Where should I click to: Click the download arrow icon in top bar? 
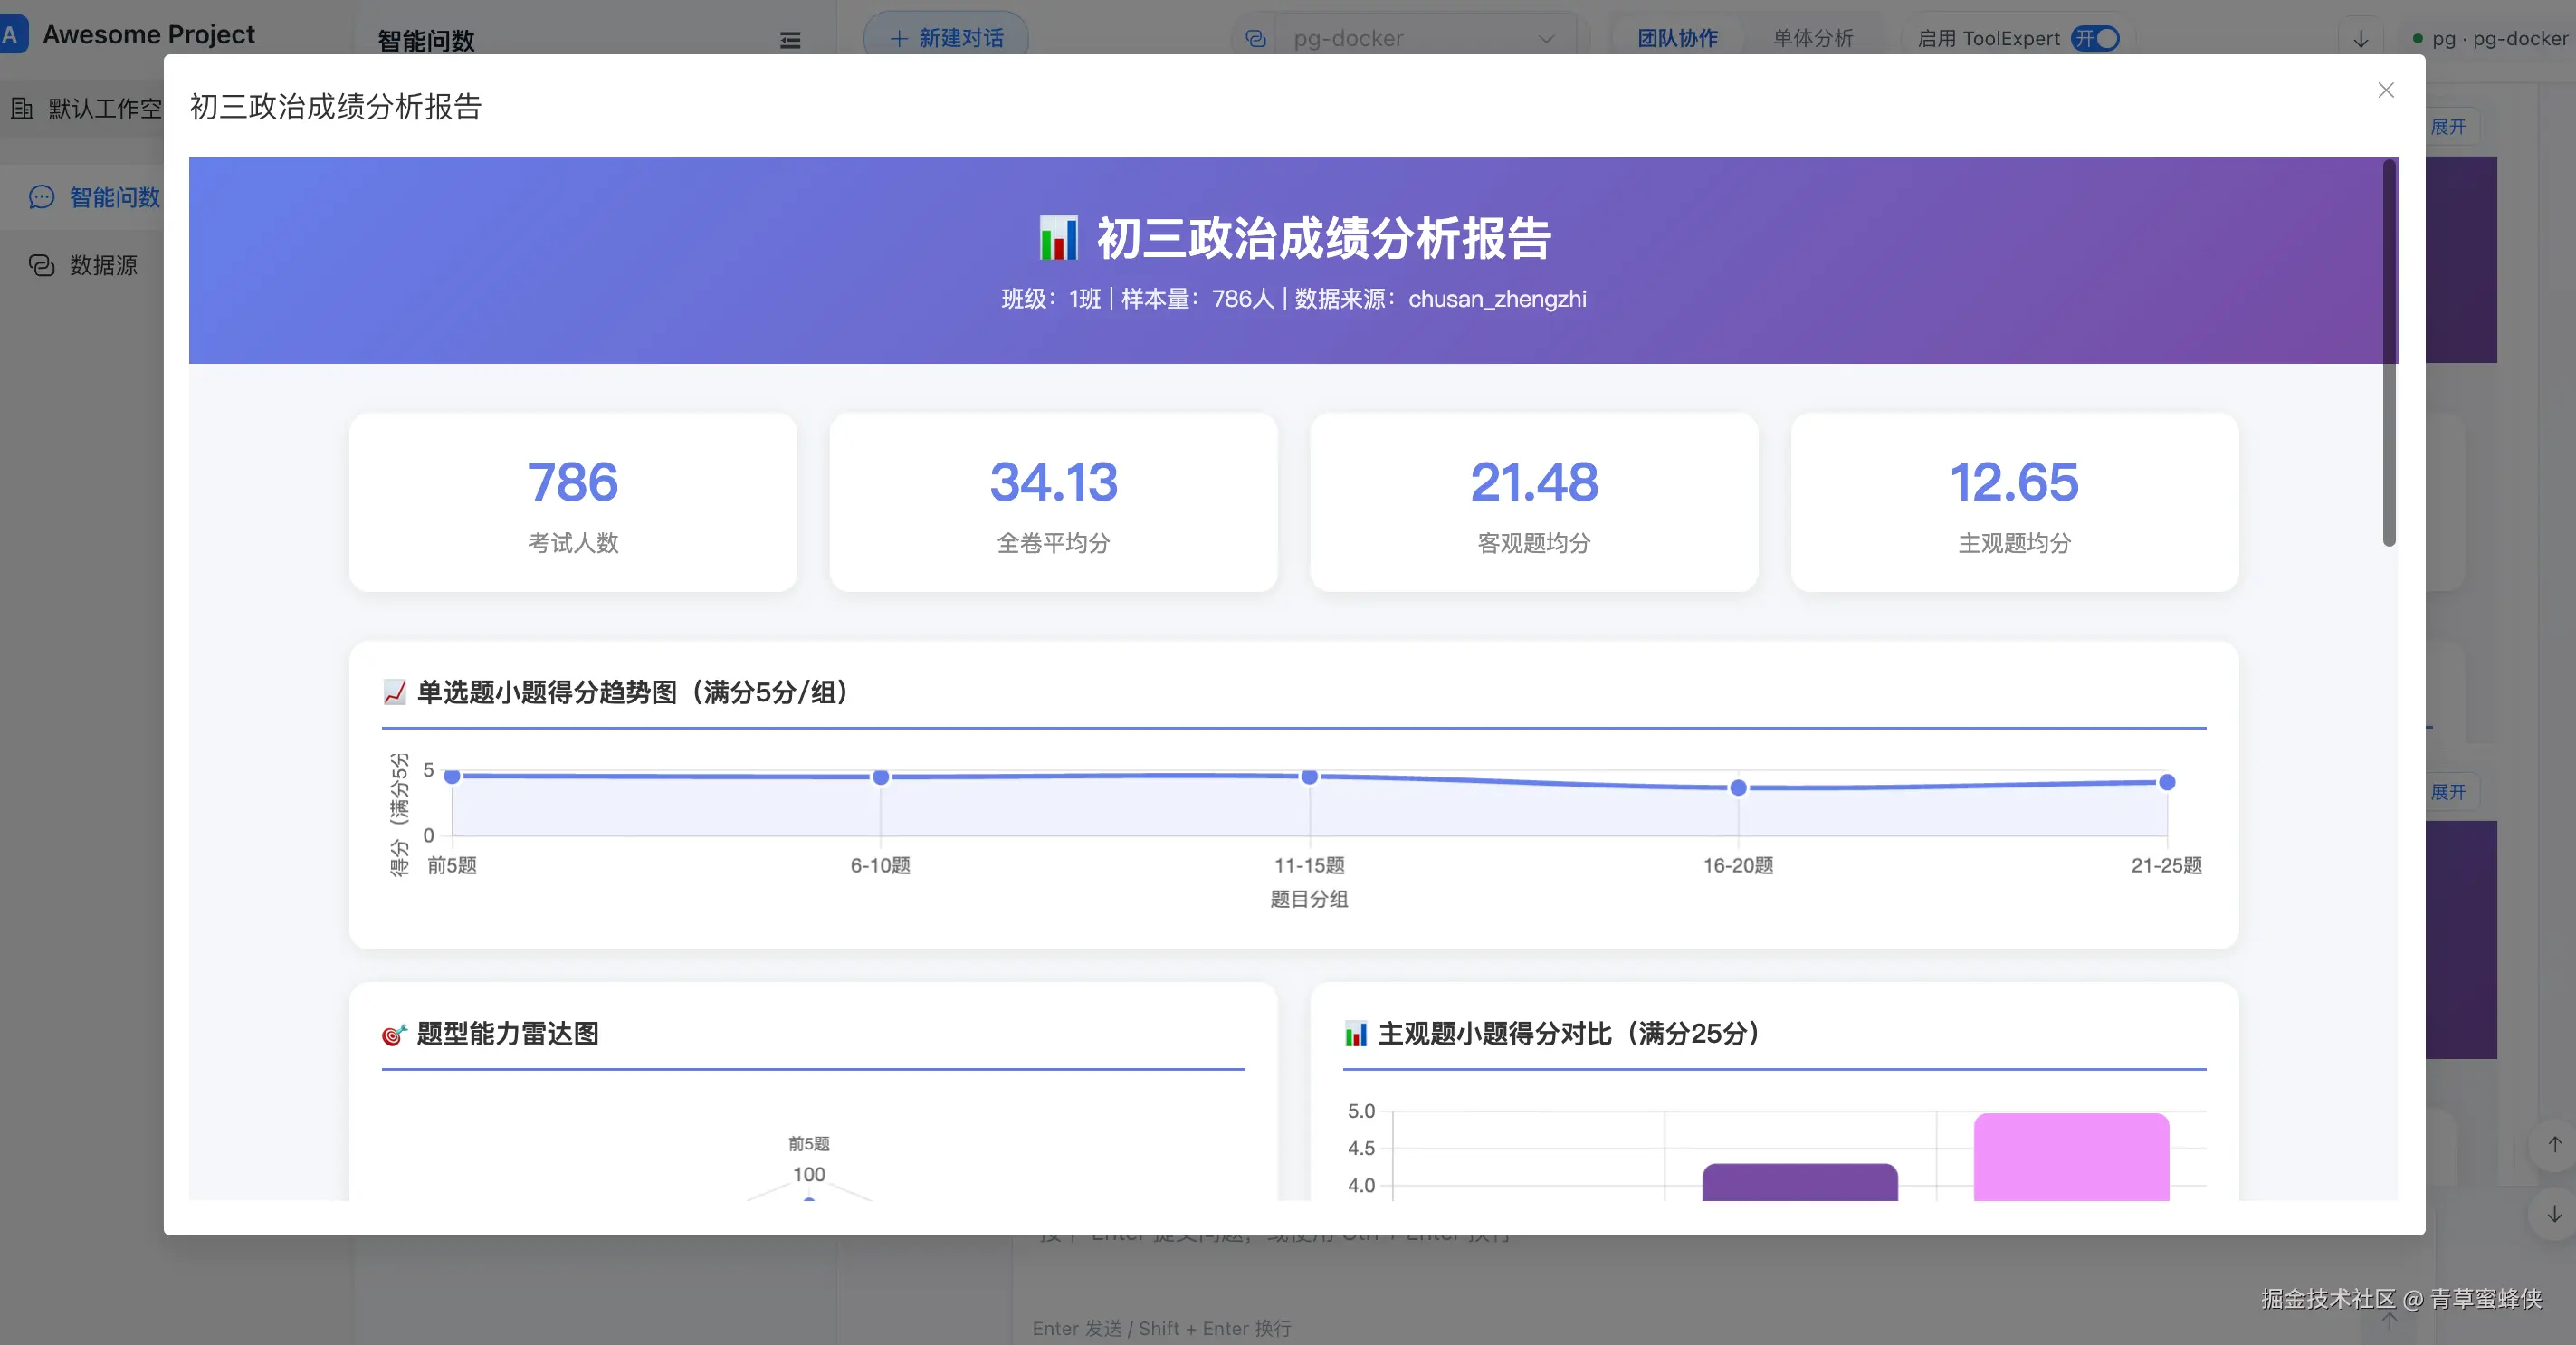tap(2361, 39)
